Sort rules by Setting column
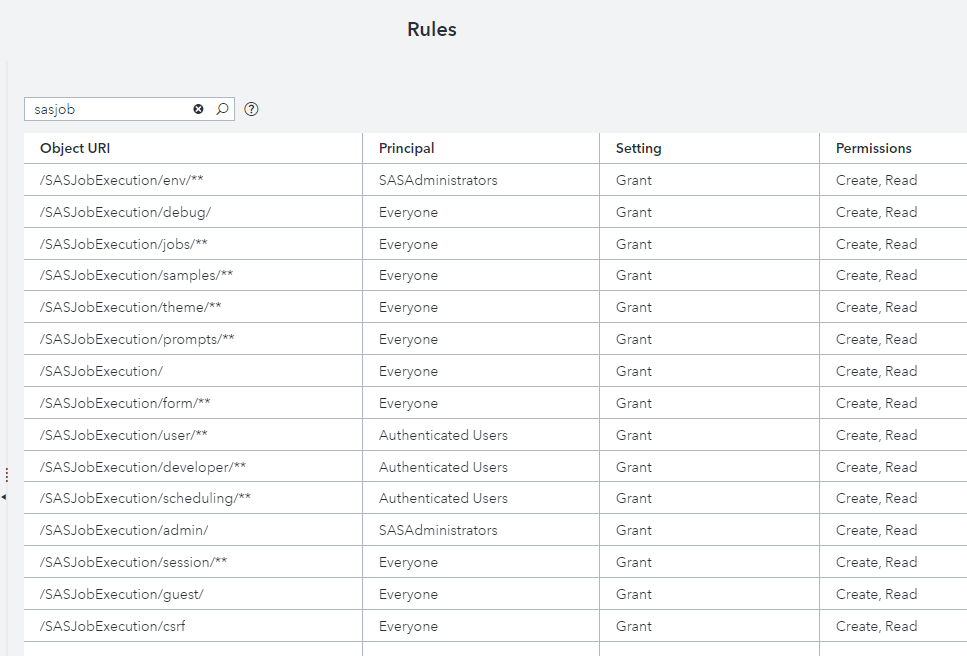This screenshot has height=656, width=967. click(x=638, y=148)
